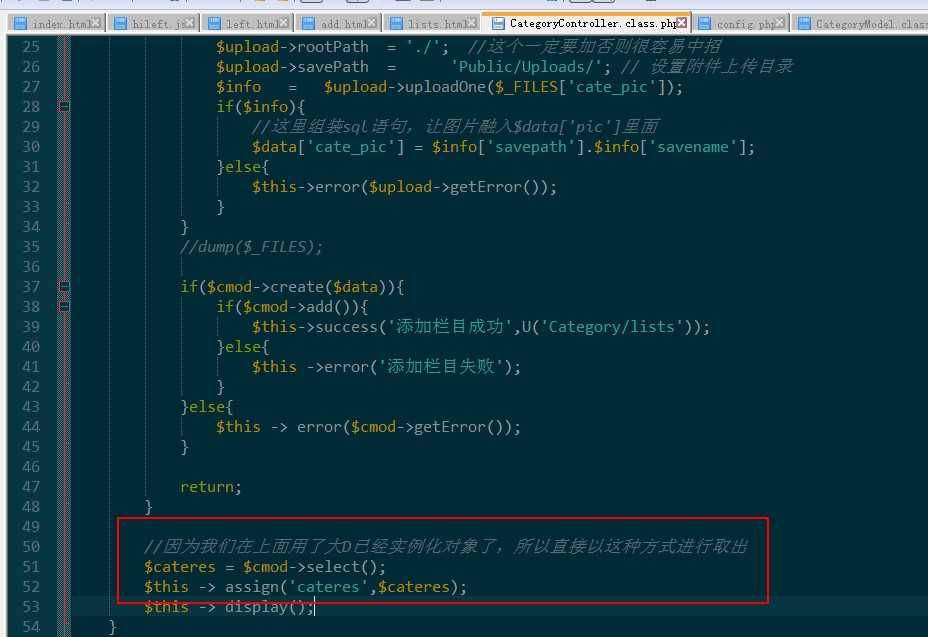Image resolution: width=928 pixels, height=637 pixels.
Task: Place cursor on the $upload->savePath line
Action: click(504, 67)
